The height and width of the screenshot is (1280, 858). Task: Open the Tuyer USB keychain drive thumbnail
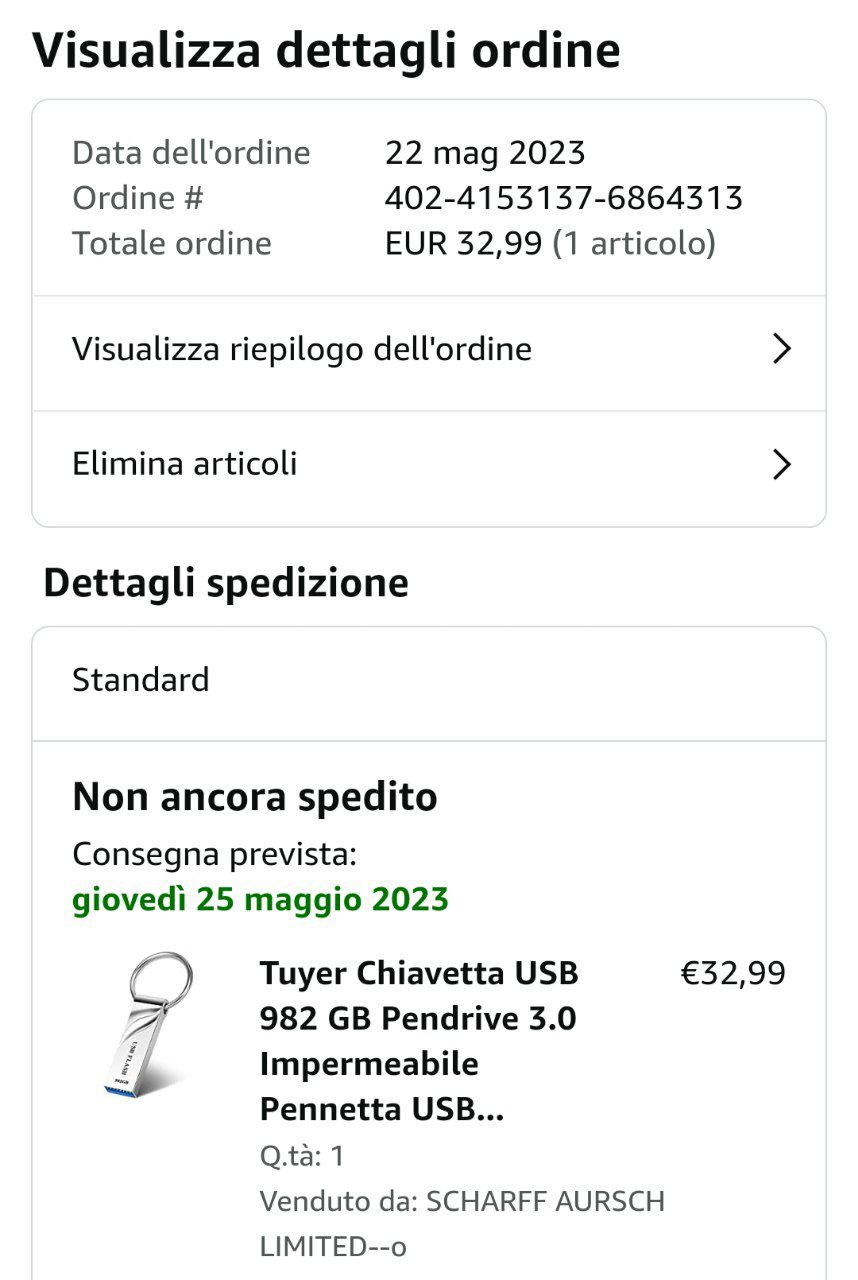coord(149,1025)
